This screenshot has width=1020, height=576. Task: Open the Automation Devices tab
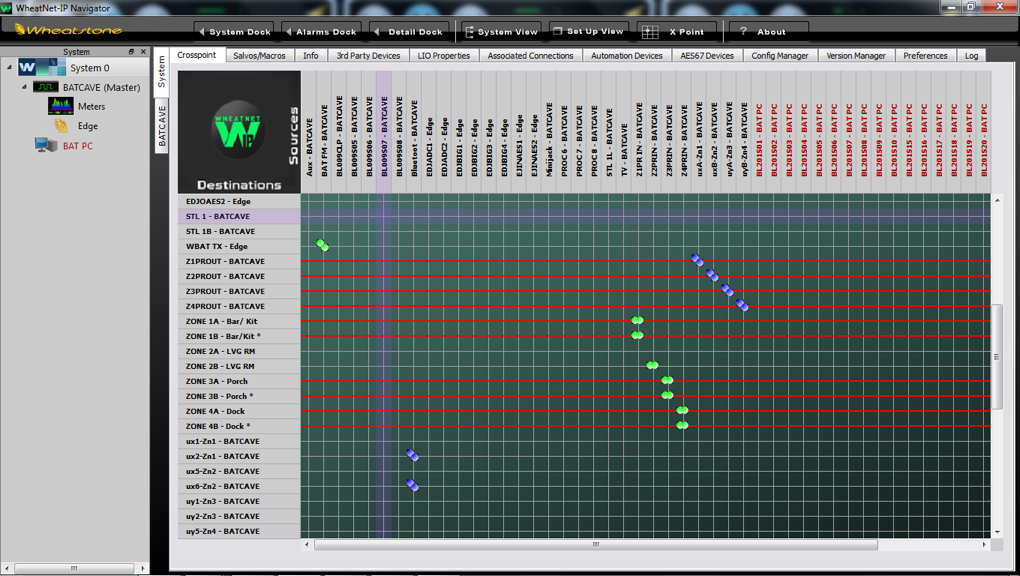[x=626, y=55]
